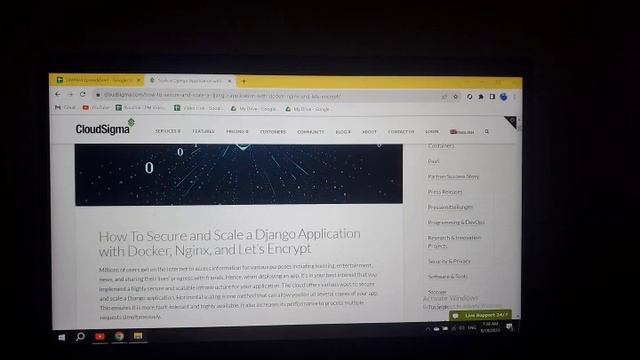640x360 pixels.
Task: Click the Django article hero image
Action: coord(239,174)
